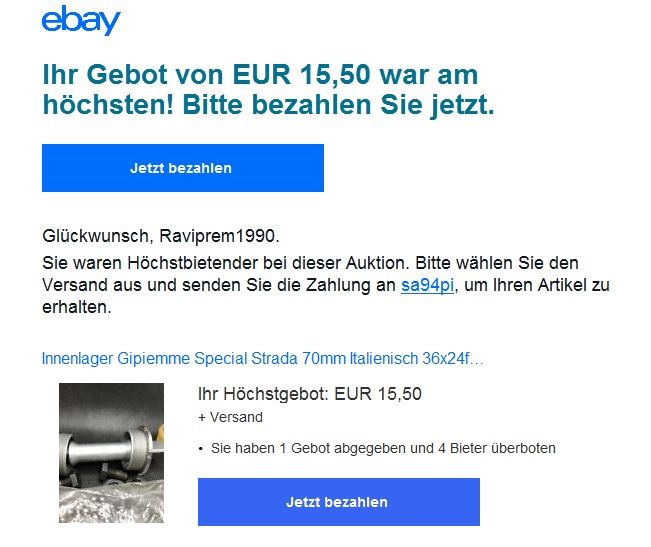Click the bottom bracket item photo thumbnail
The image size is (651, 547).
[111, 453]
